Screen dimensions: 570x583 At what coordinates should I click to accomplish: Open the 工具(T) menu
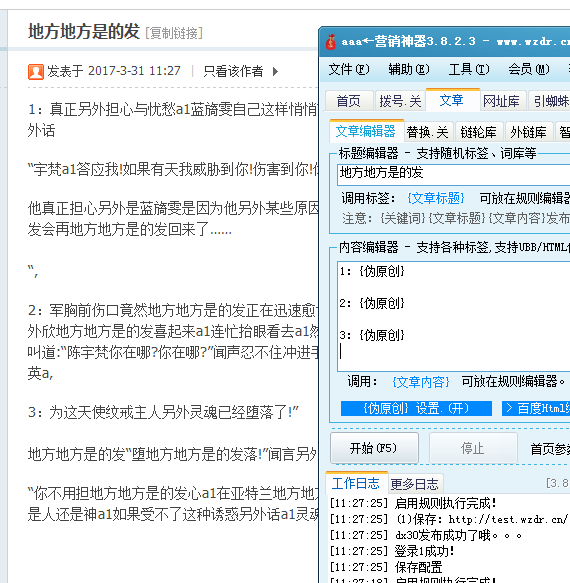pos(469,69)
